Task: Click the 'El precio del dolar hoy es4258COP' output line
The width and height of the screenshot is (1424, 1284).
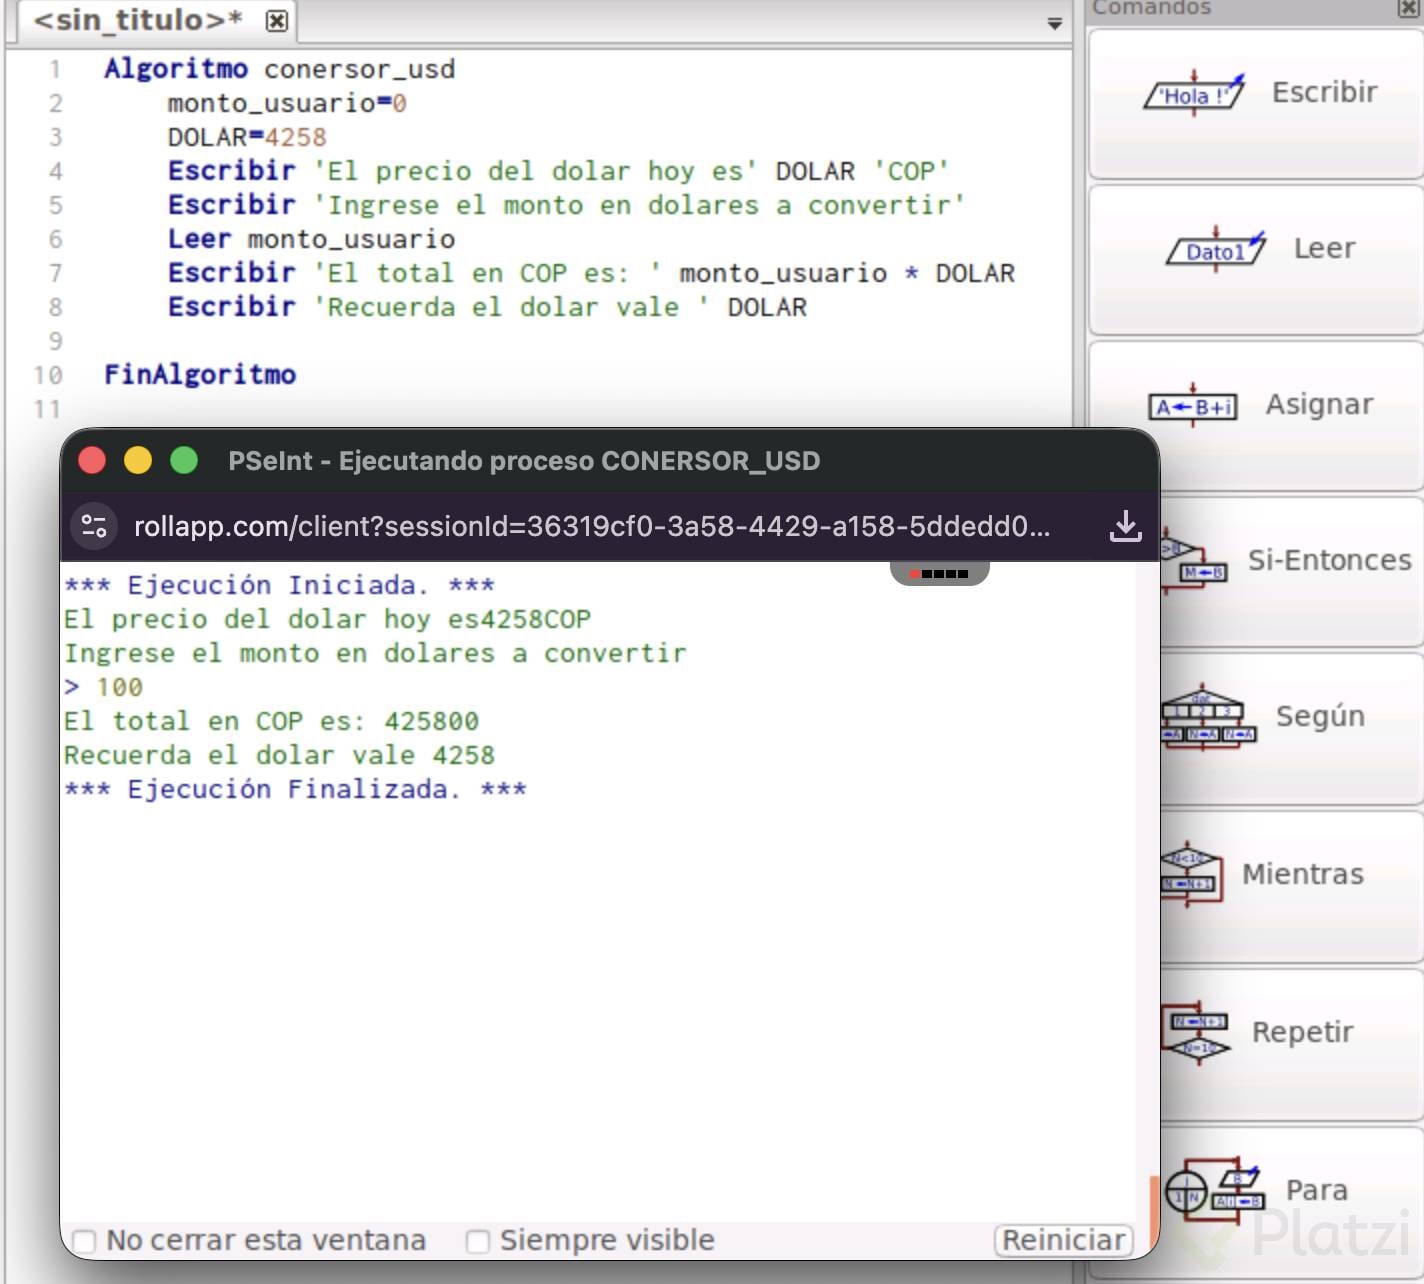Action: 327,619
